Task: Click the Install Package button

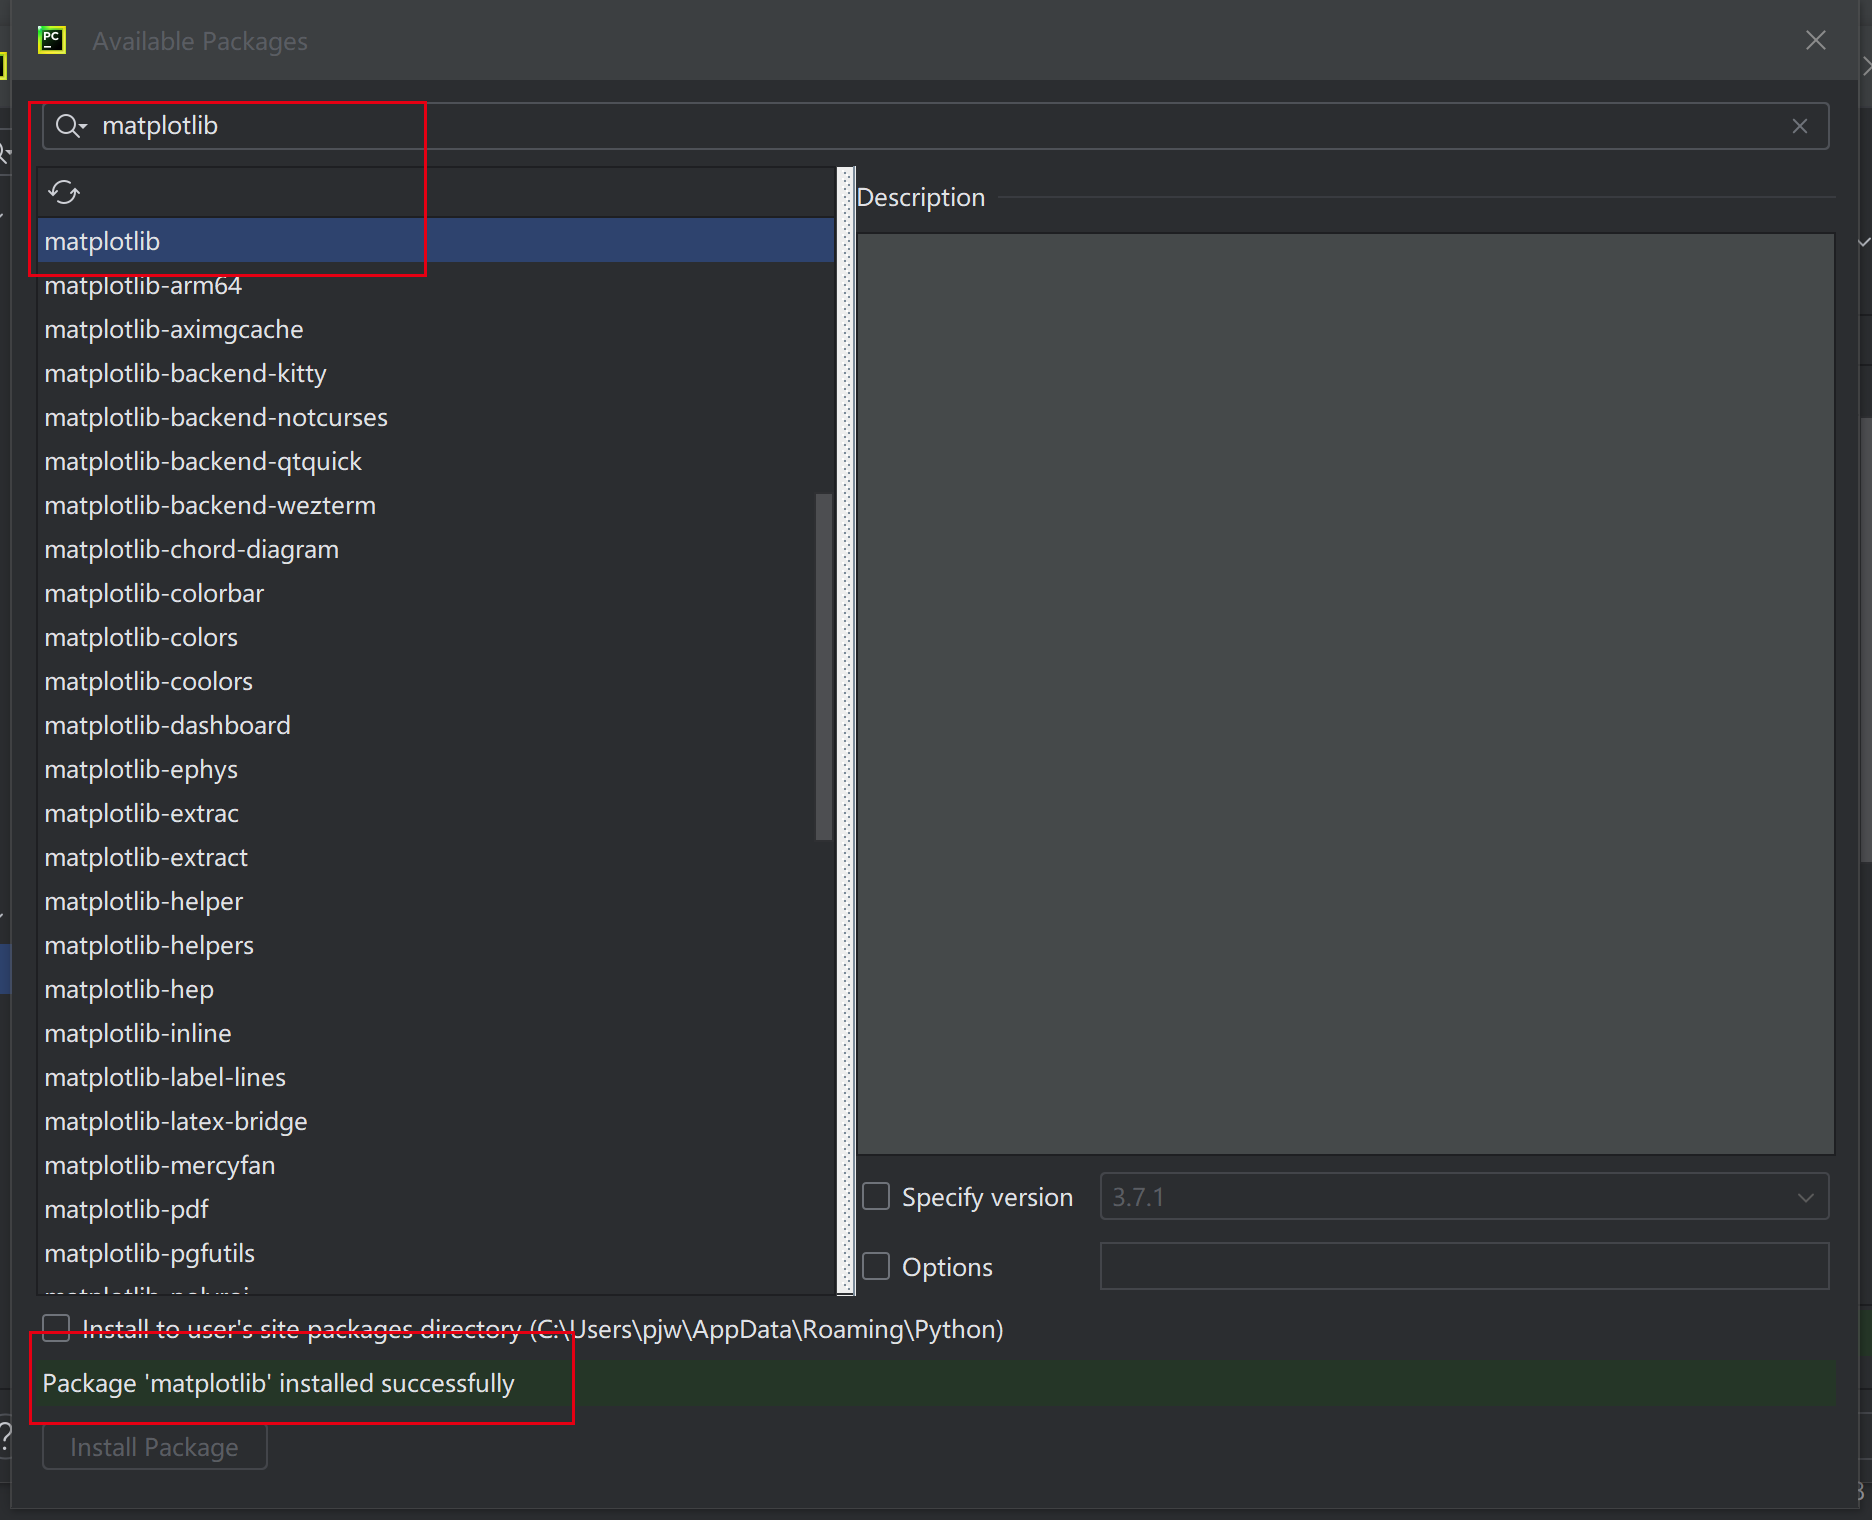Action: (155, 1447)
